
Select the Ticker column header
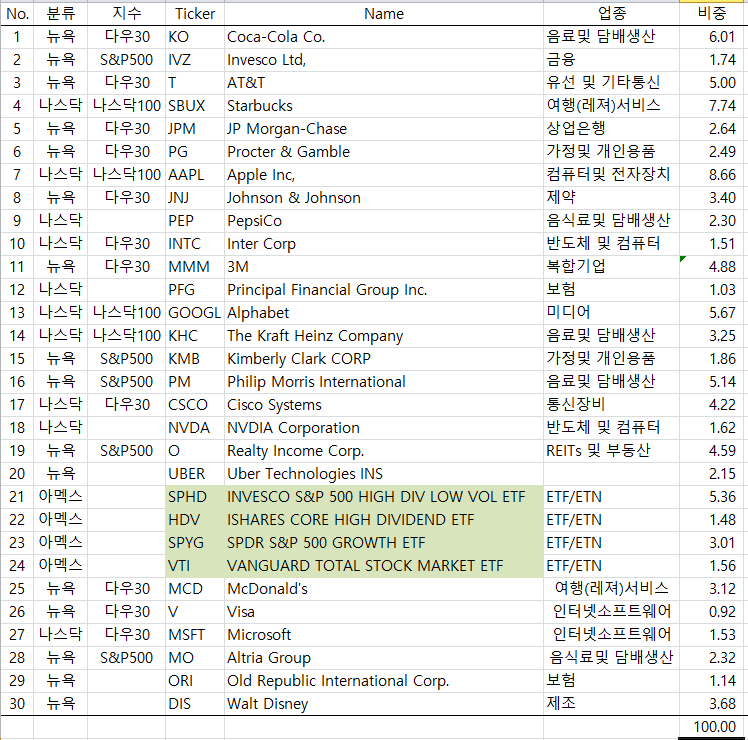tap(195, 14)
